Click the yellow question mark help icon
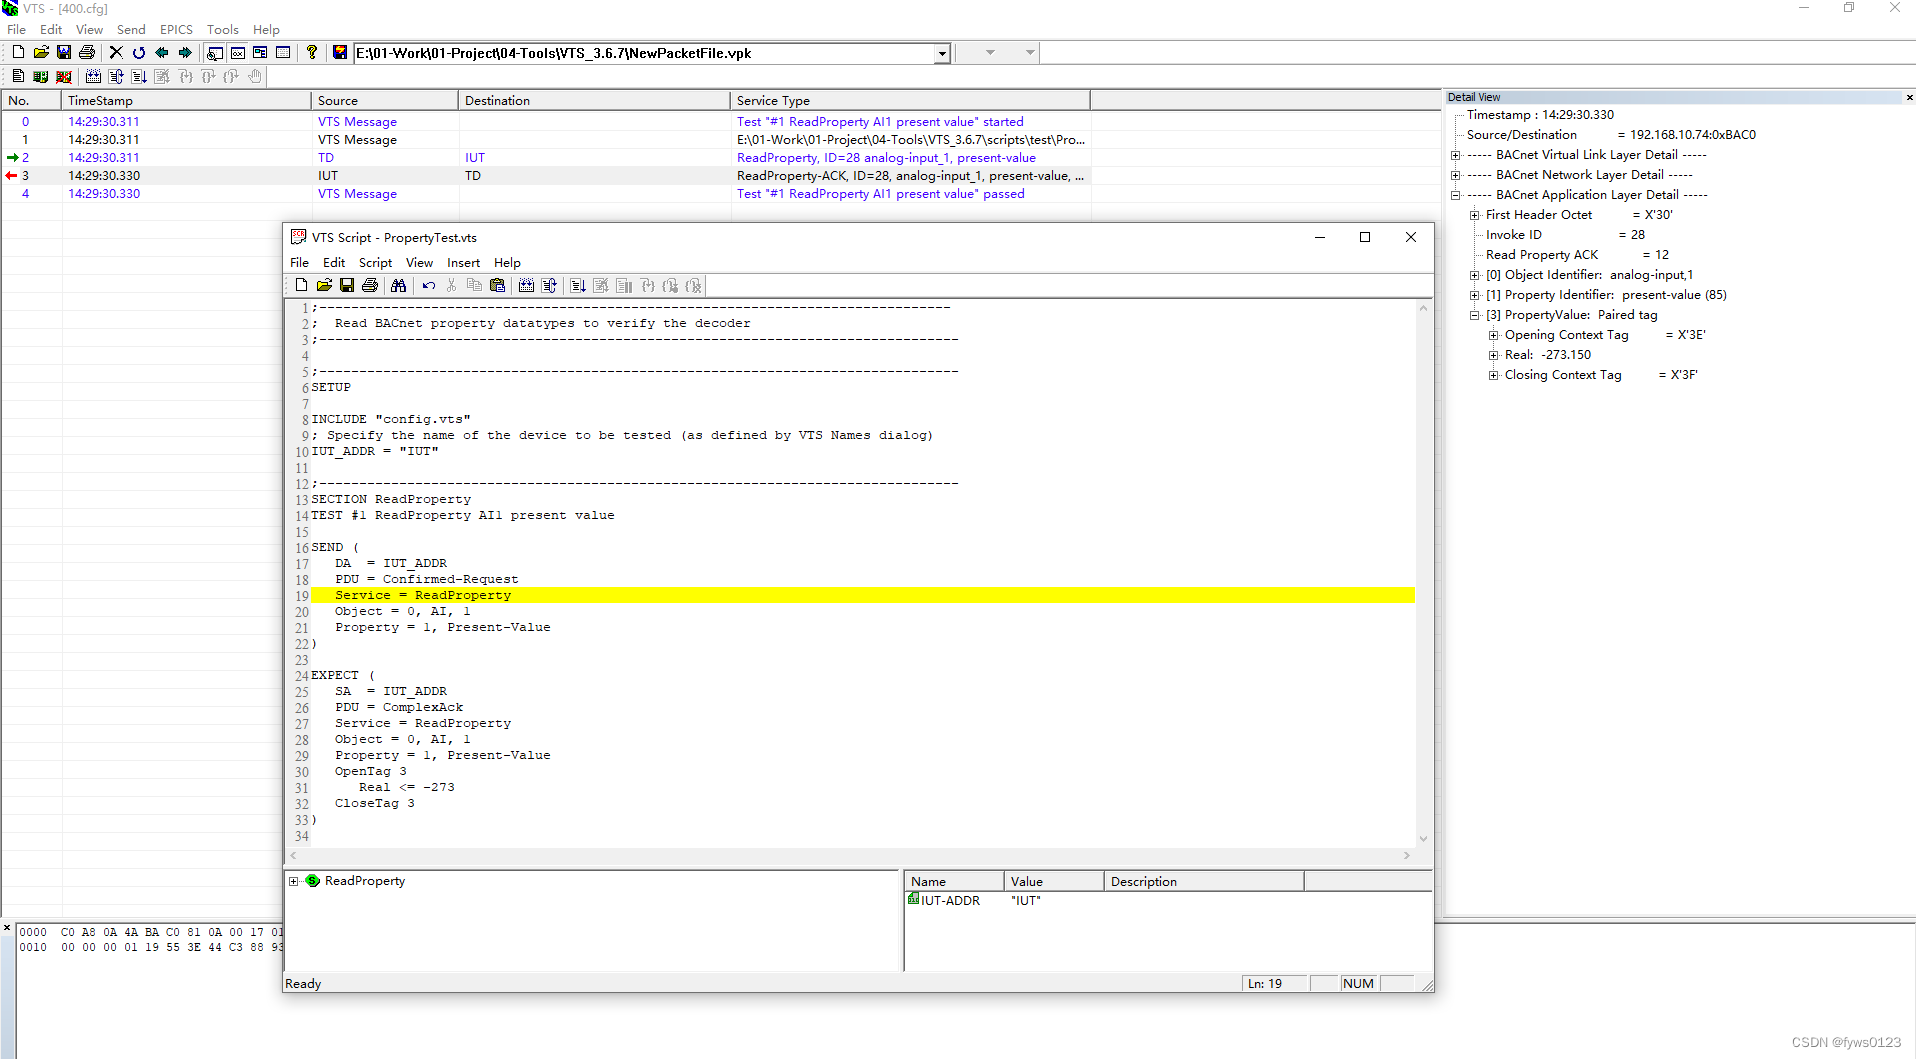Image resolution: width=1916 pixels, height=1059 pixels. [x=312, y=52]
